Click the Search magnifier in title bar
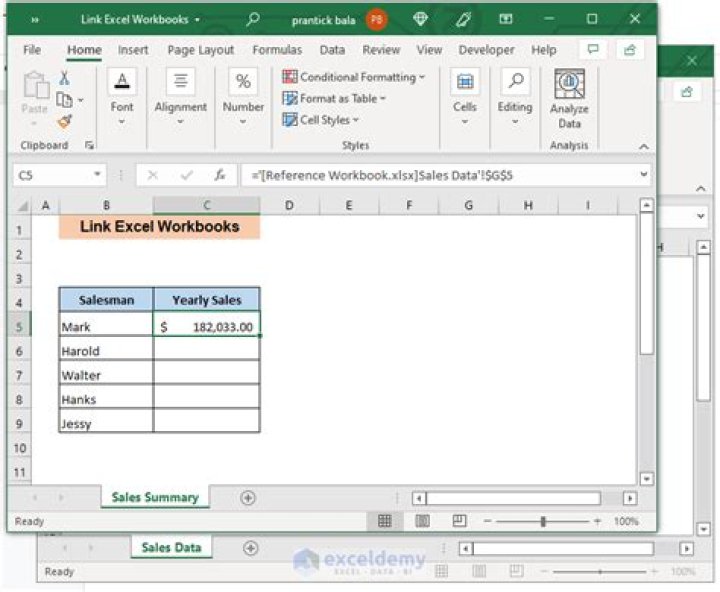 (253, 19)
